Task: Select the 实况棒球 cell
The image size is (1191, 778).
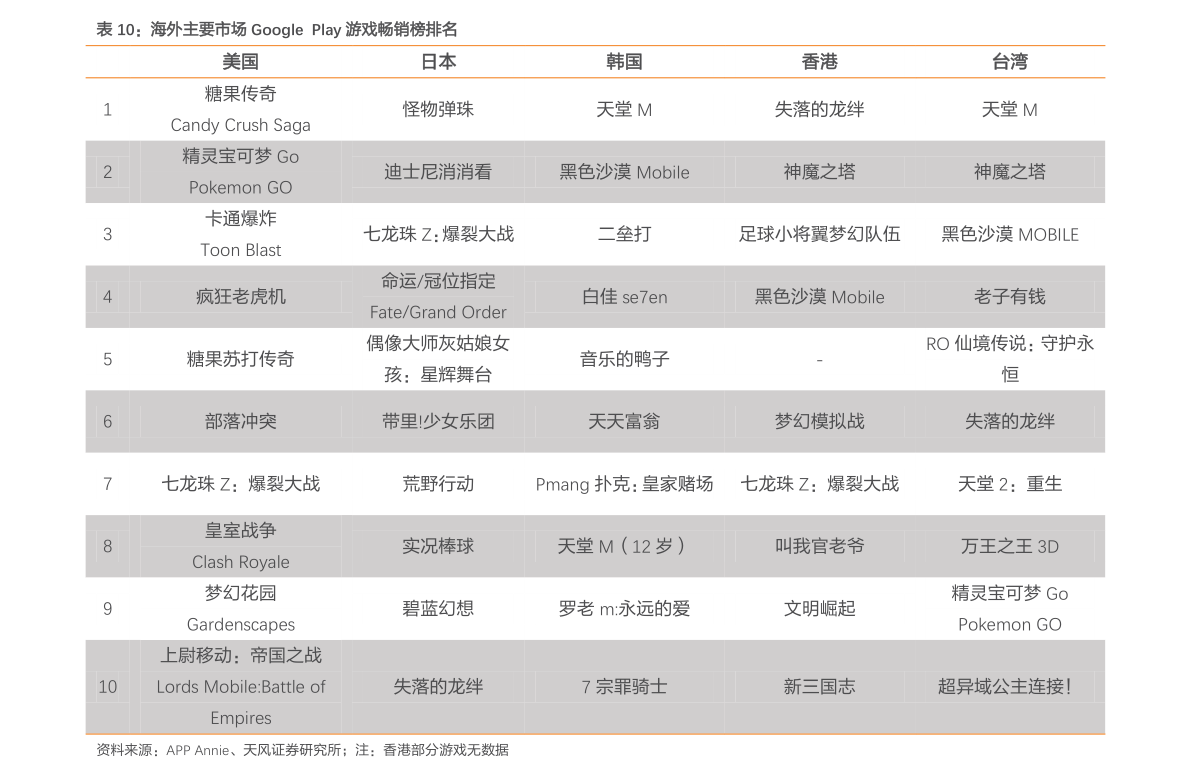Action: click(x=438, y=546)
